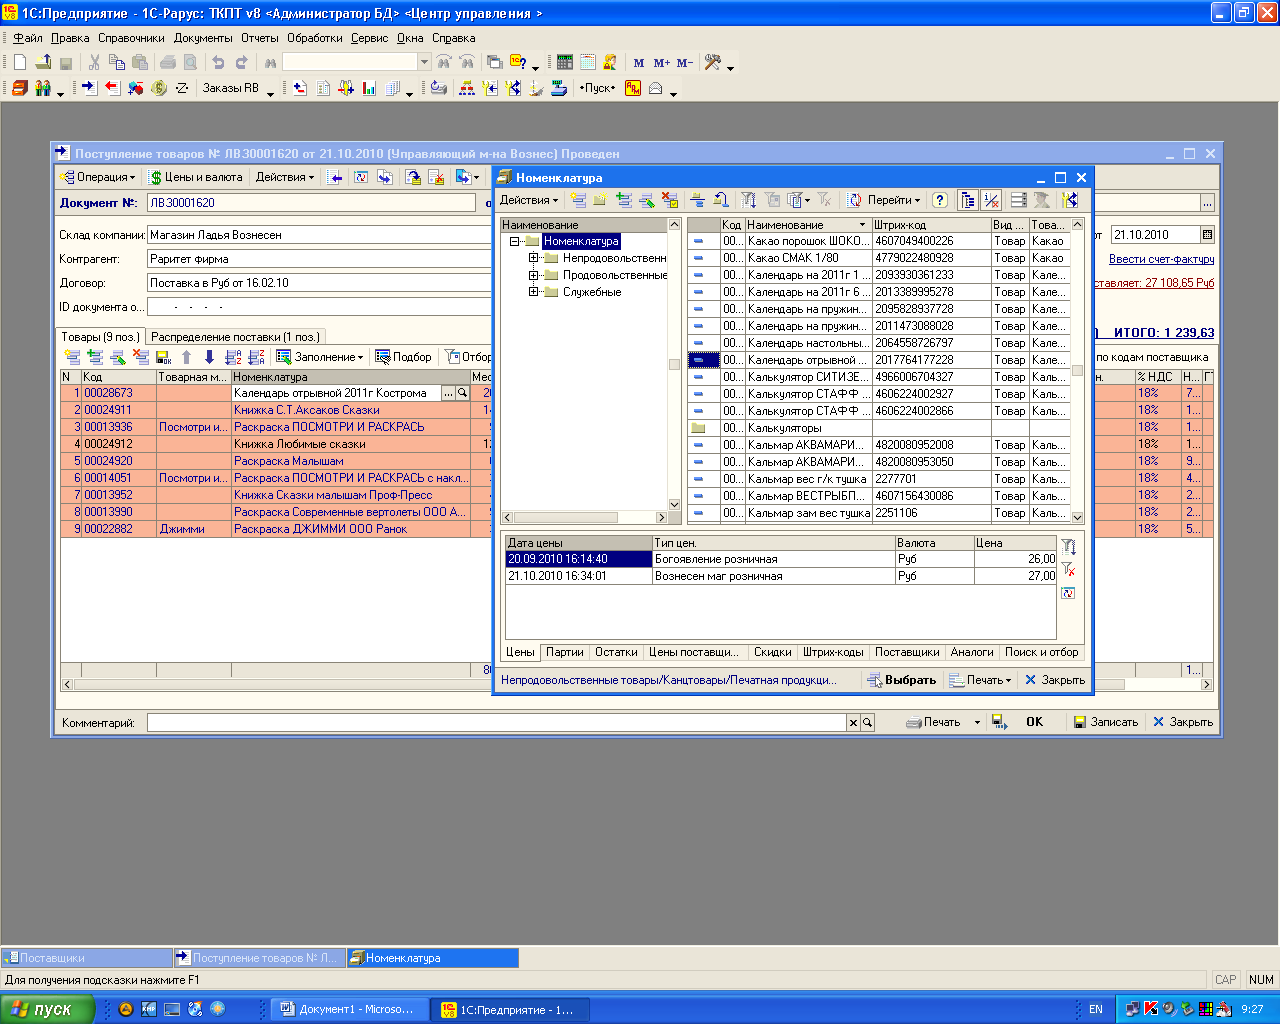
Task: Click Документ1 - Microsoft Word taskbar button
Action: [x=349, y=1010]
